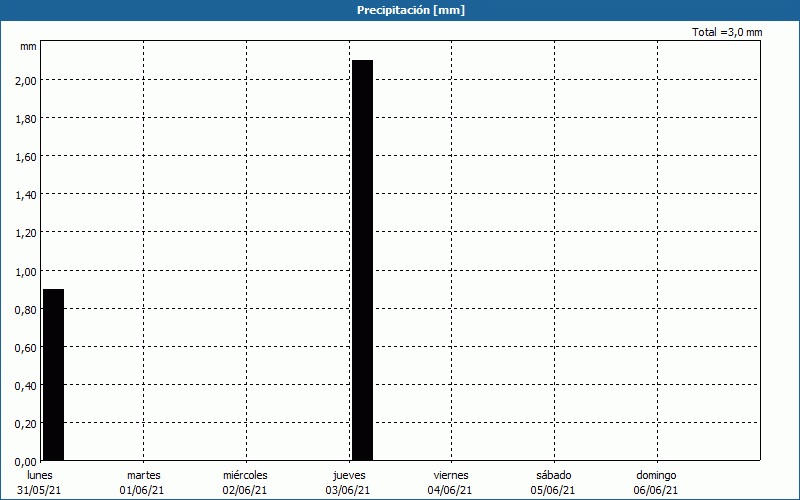Screen dimensions: 800x500
Task: Click the 0,60 axis value
Action: 26,347
